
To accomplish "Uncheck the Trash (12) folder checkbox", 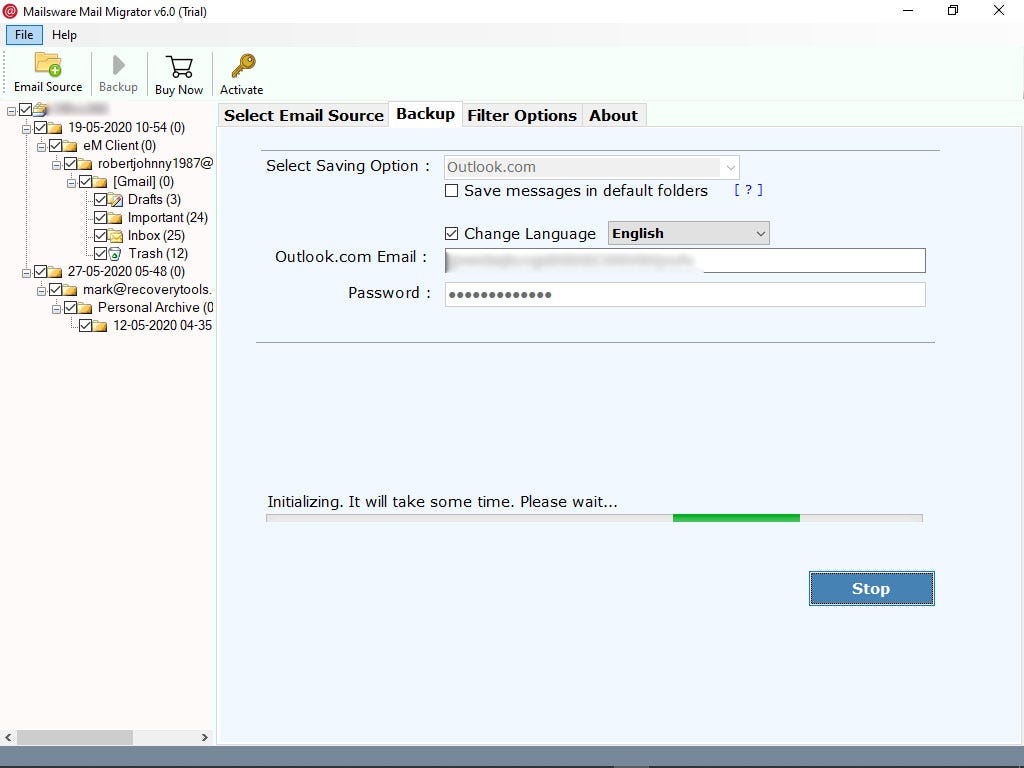I will tap(100, 253).
